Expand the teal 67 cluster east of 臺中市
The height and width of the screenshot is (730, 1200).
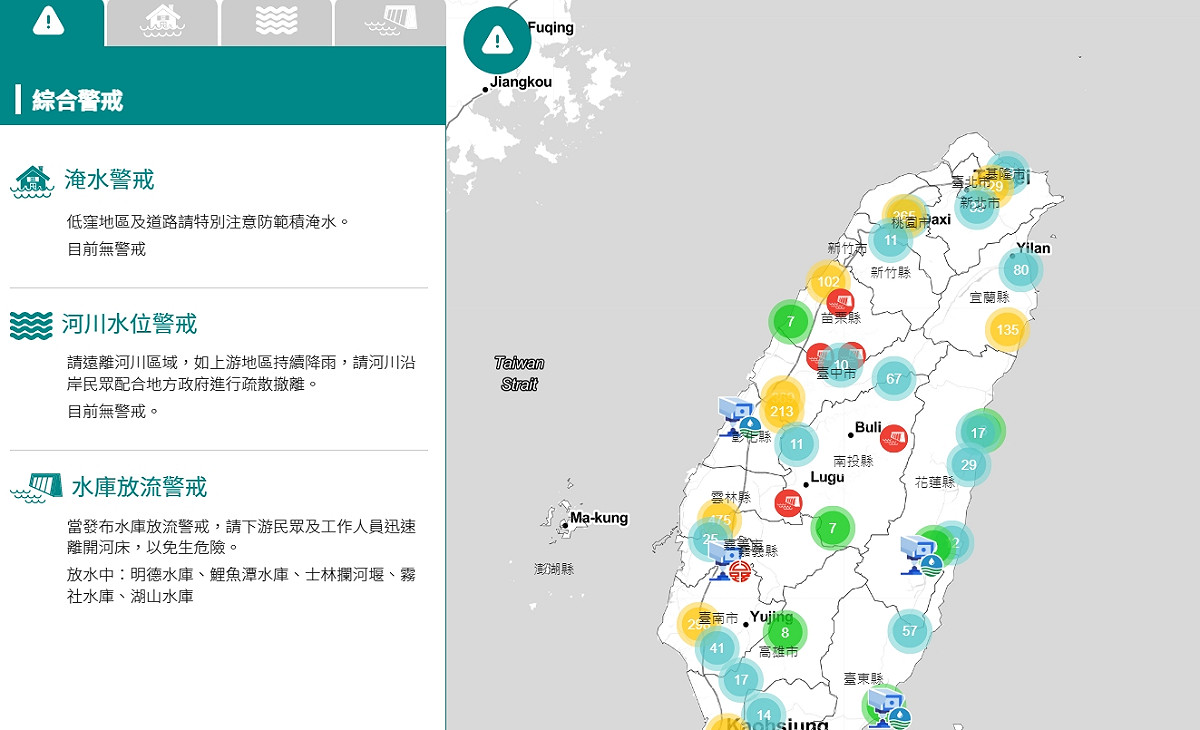(x=894, y=379)
